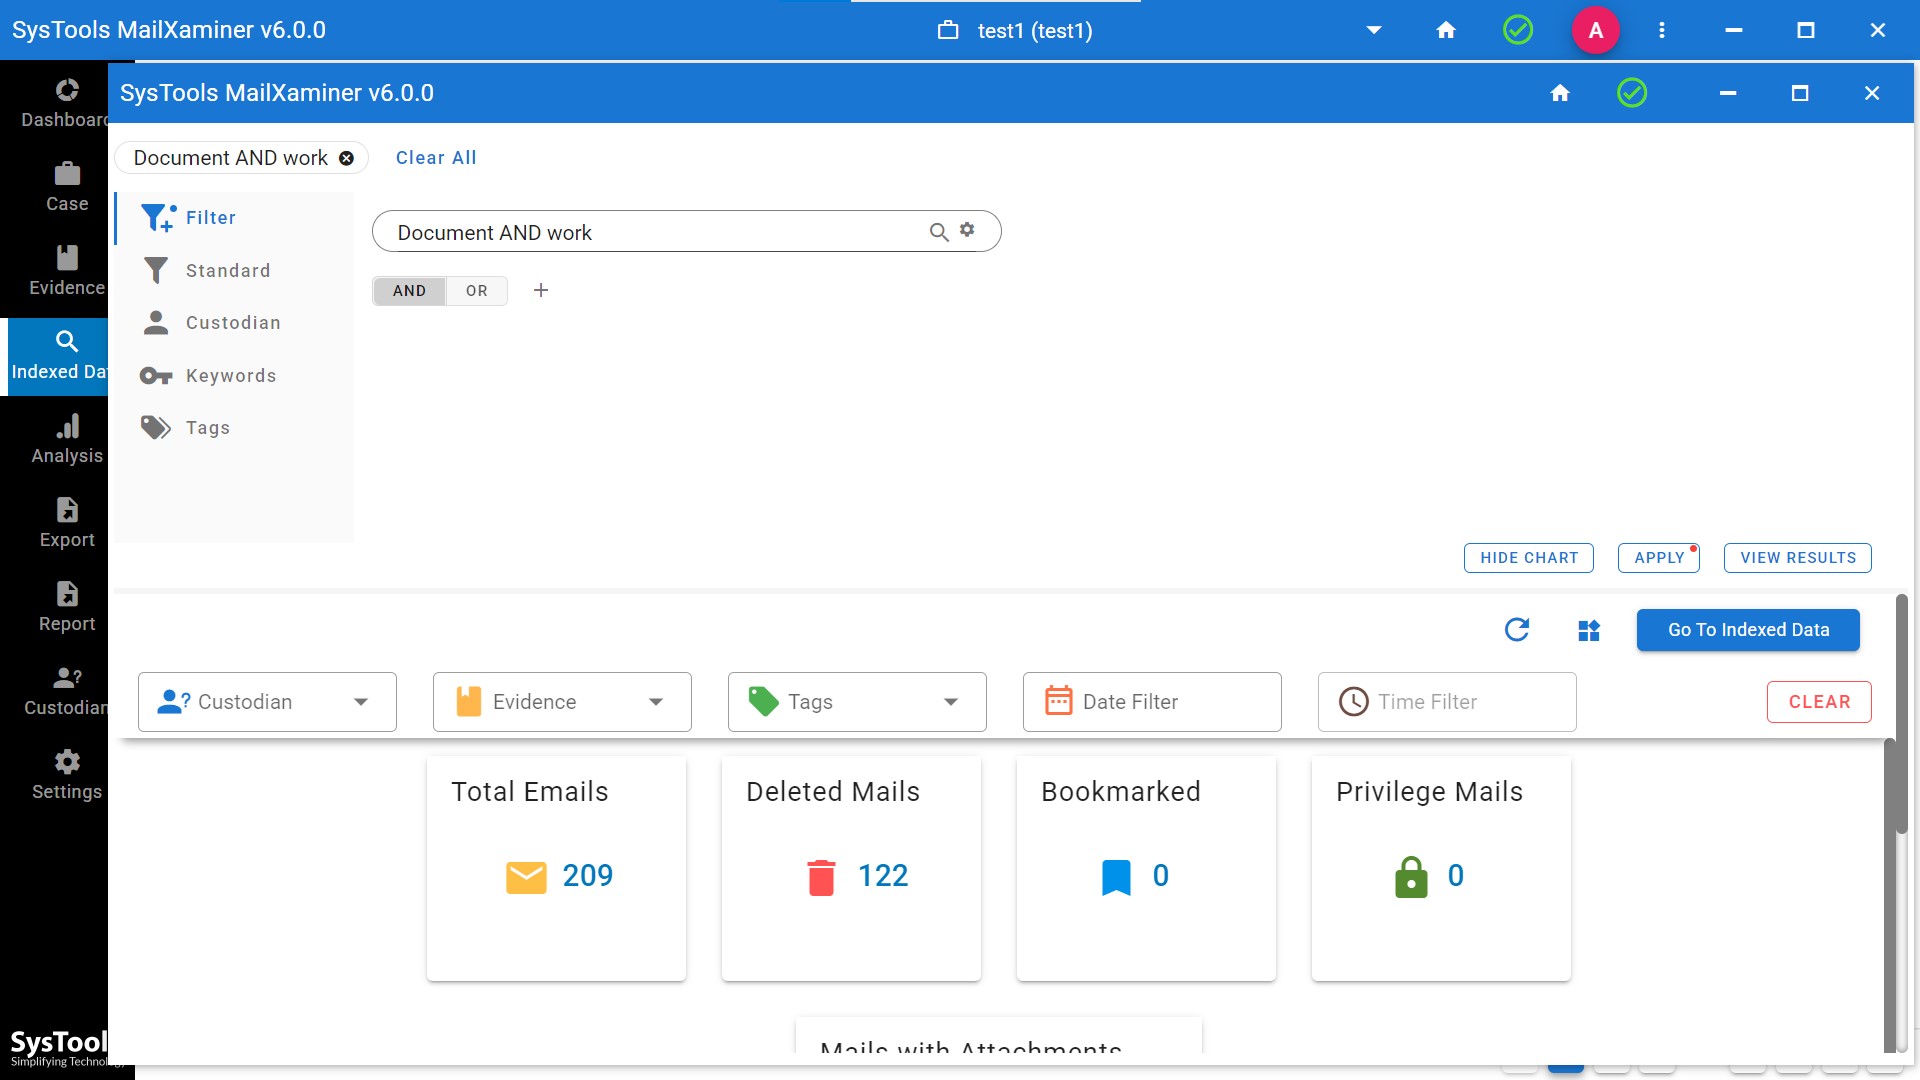
Task: Open the user avatar A
Action: click(x=1596, y=30)
